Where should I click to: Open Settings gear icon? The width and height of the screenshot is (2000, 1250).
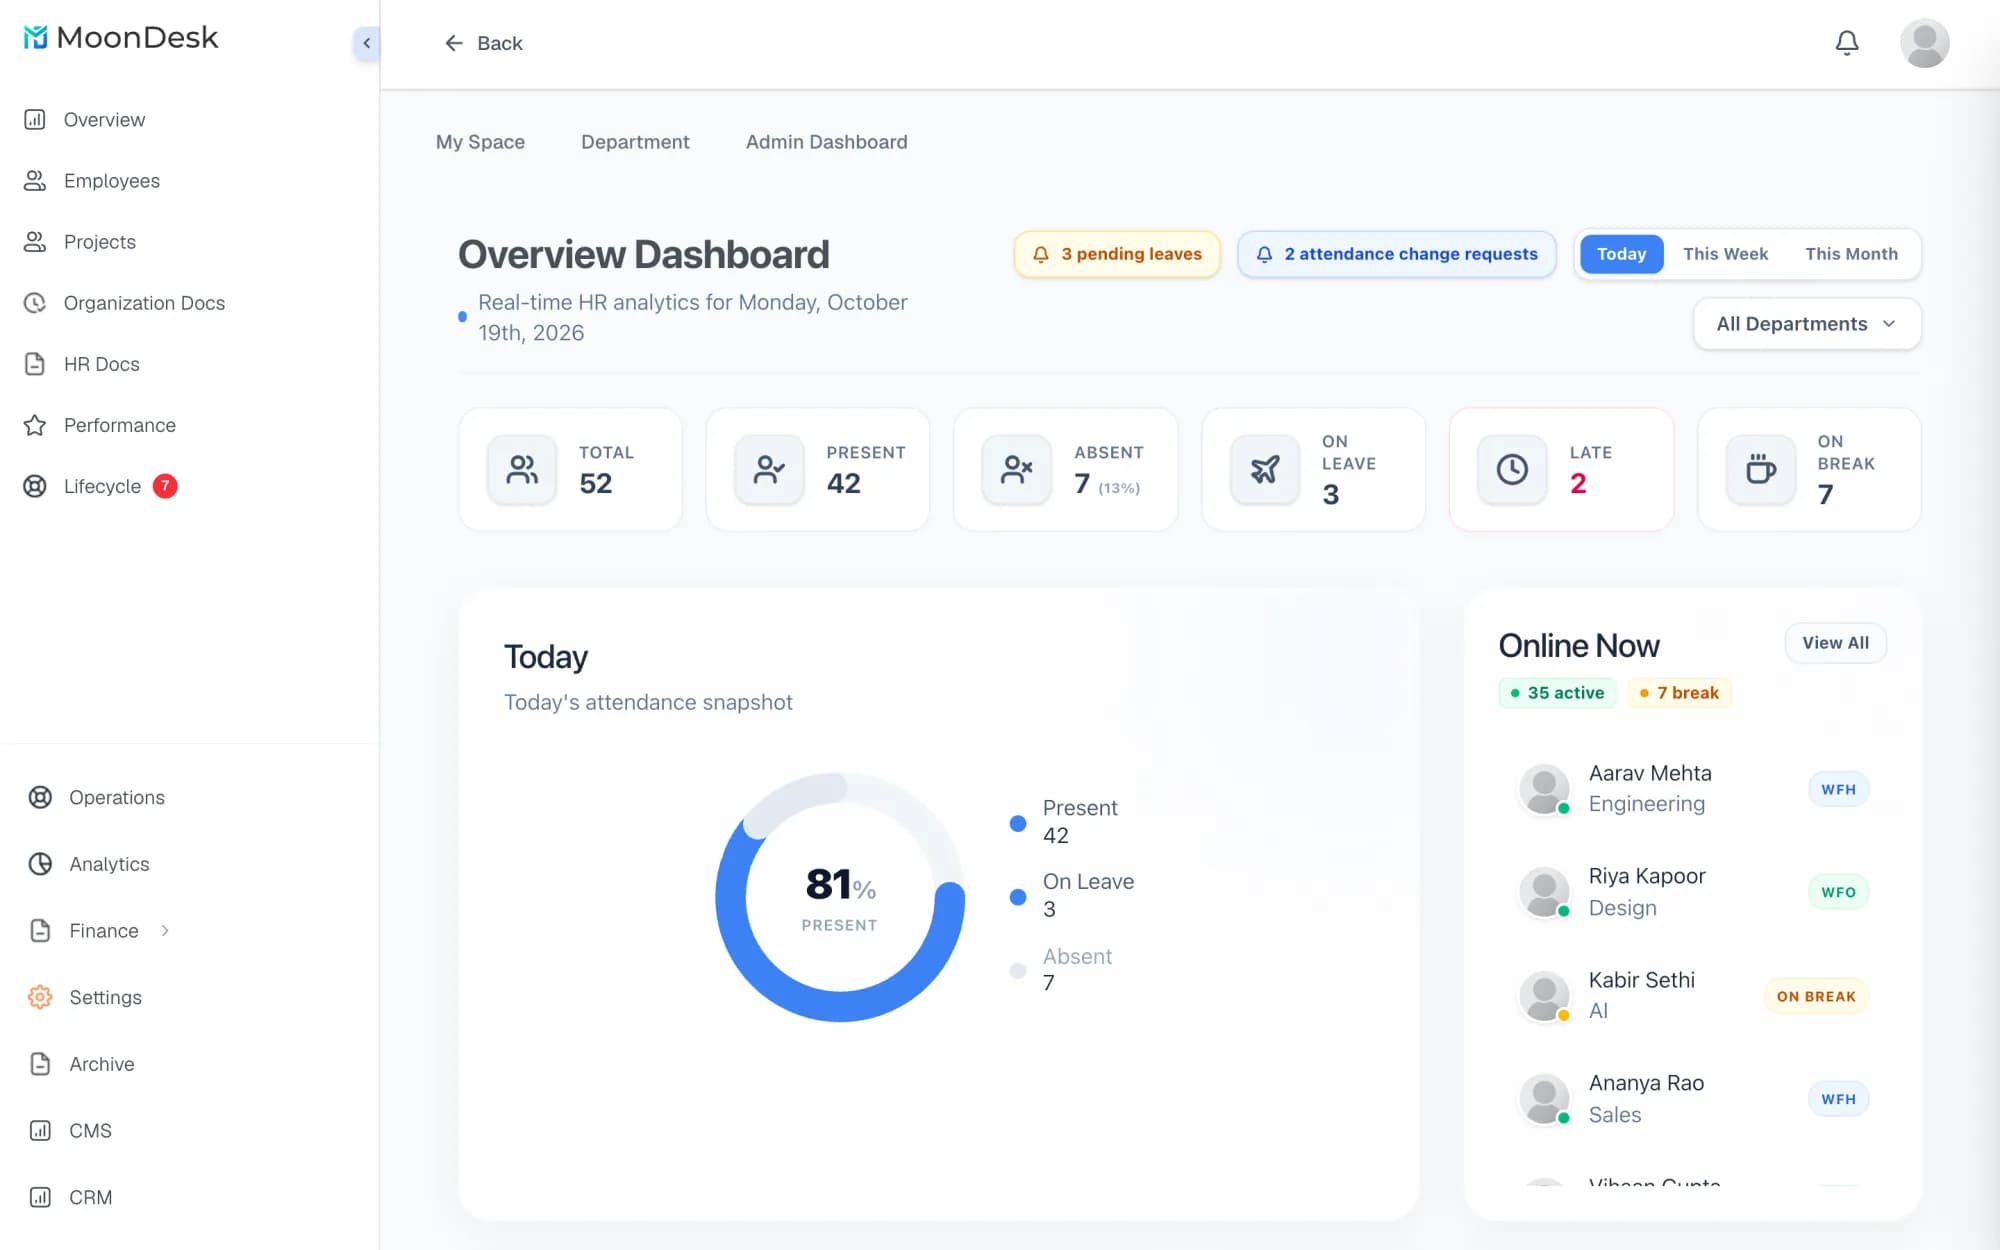(40, 997)
